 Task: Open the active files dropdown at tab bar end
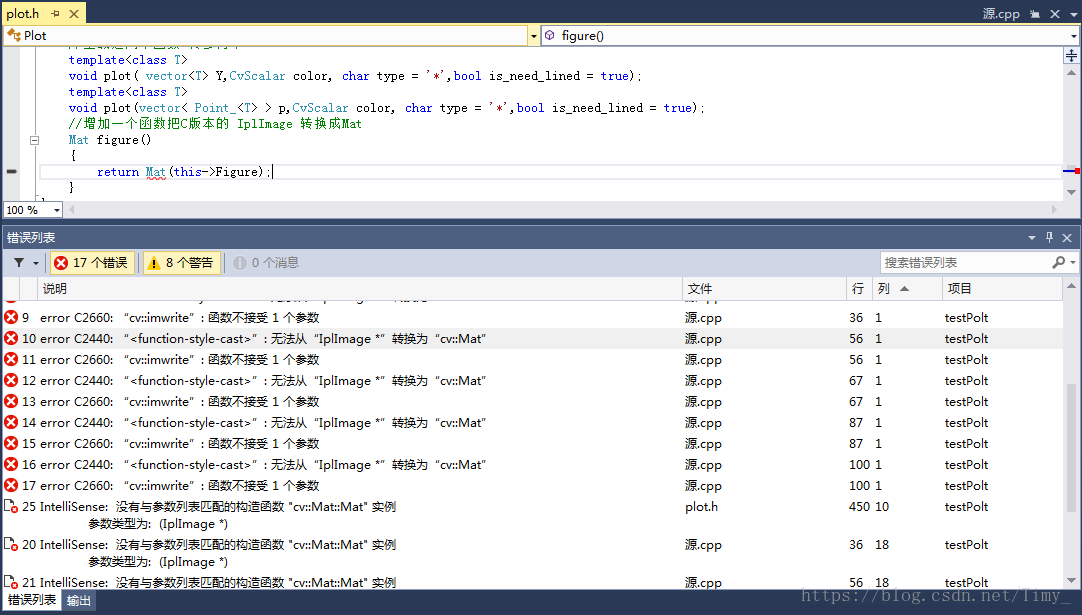pyautogui.click(x=1074, y=14)
